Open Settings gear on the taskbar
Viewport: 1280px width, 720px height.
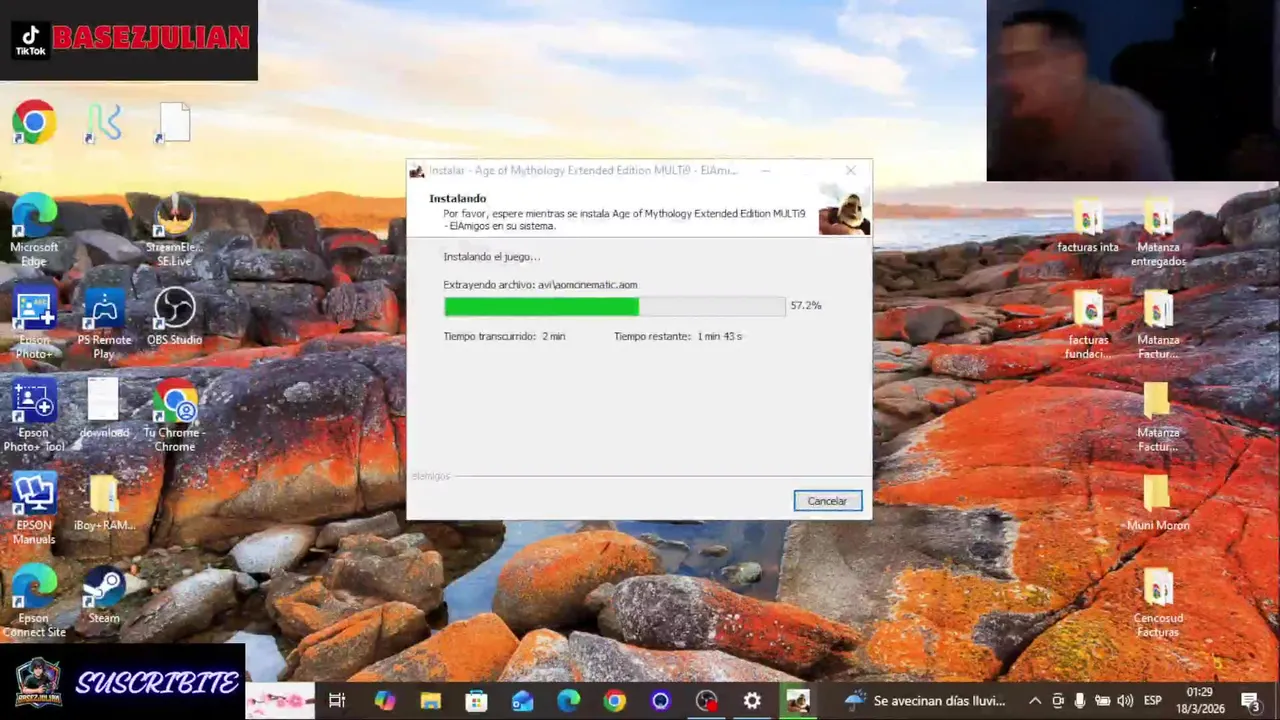pyautogui.click(x=752, y=701)
